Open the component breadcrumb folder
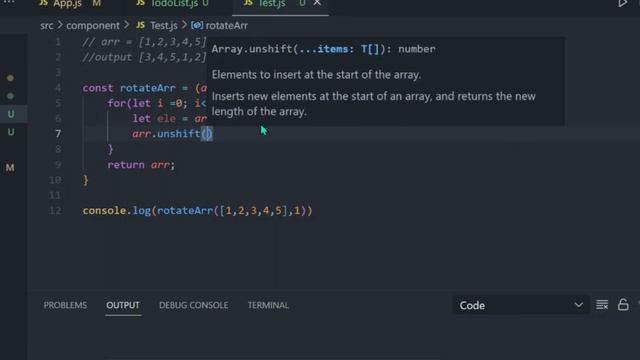Viewport: 640px width, 360px height. point(93,25)
